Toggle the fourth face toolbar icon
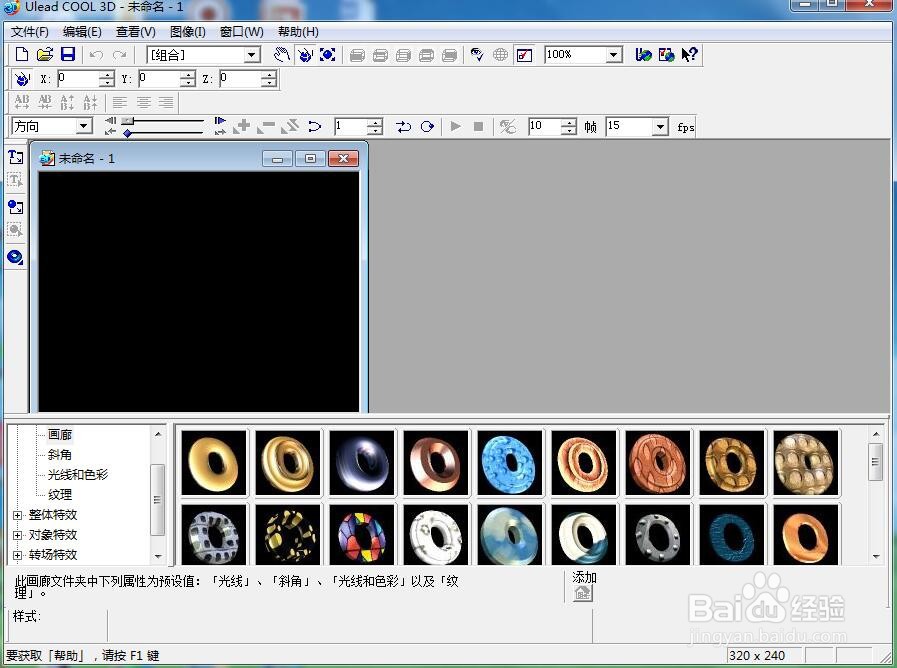The image size is (897, 668). (426, 55)
